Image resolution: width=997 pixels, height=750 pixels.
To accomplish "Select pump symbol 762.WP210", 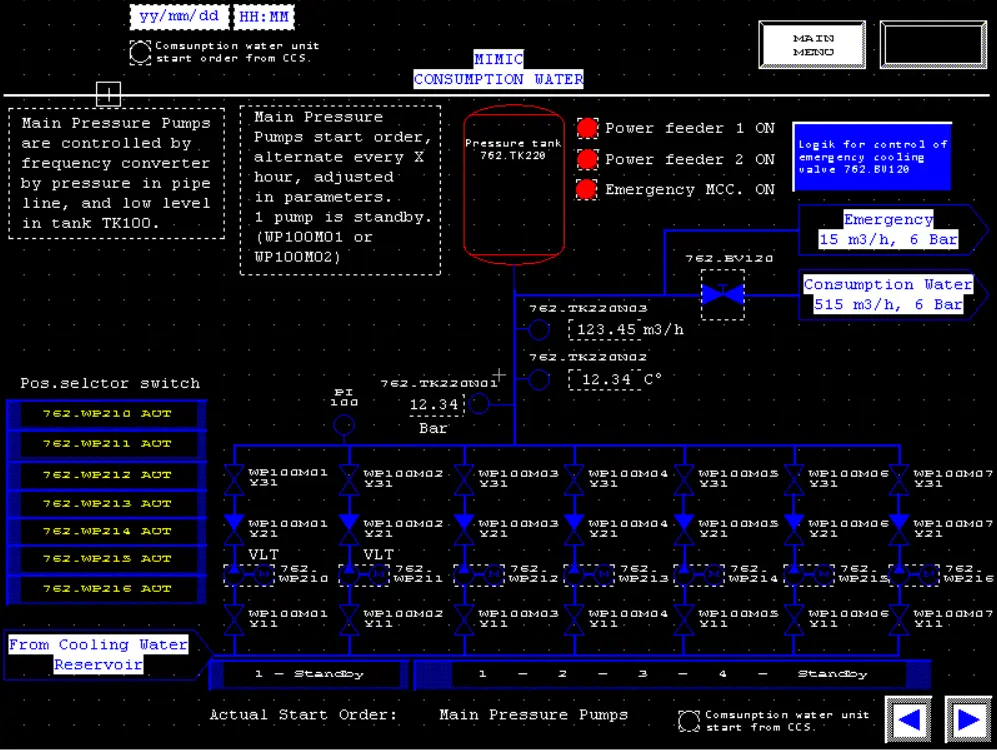I will tap(248, 574).
